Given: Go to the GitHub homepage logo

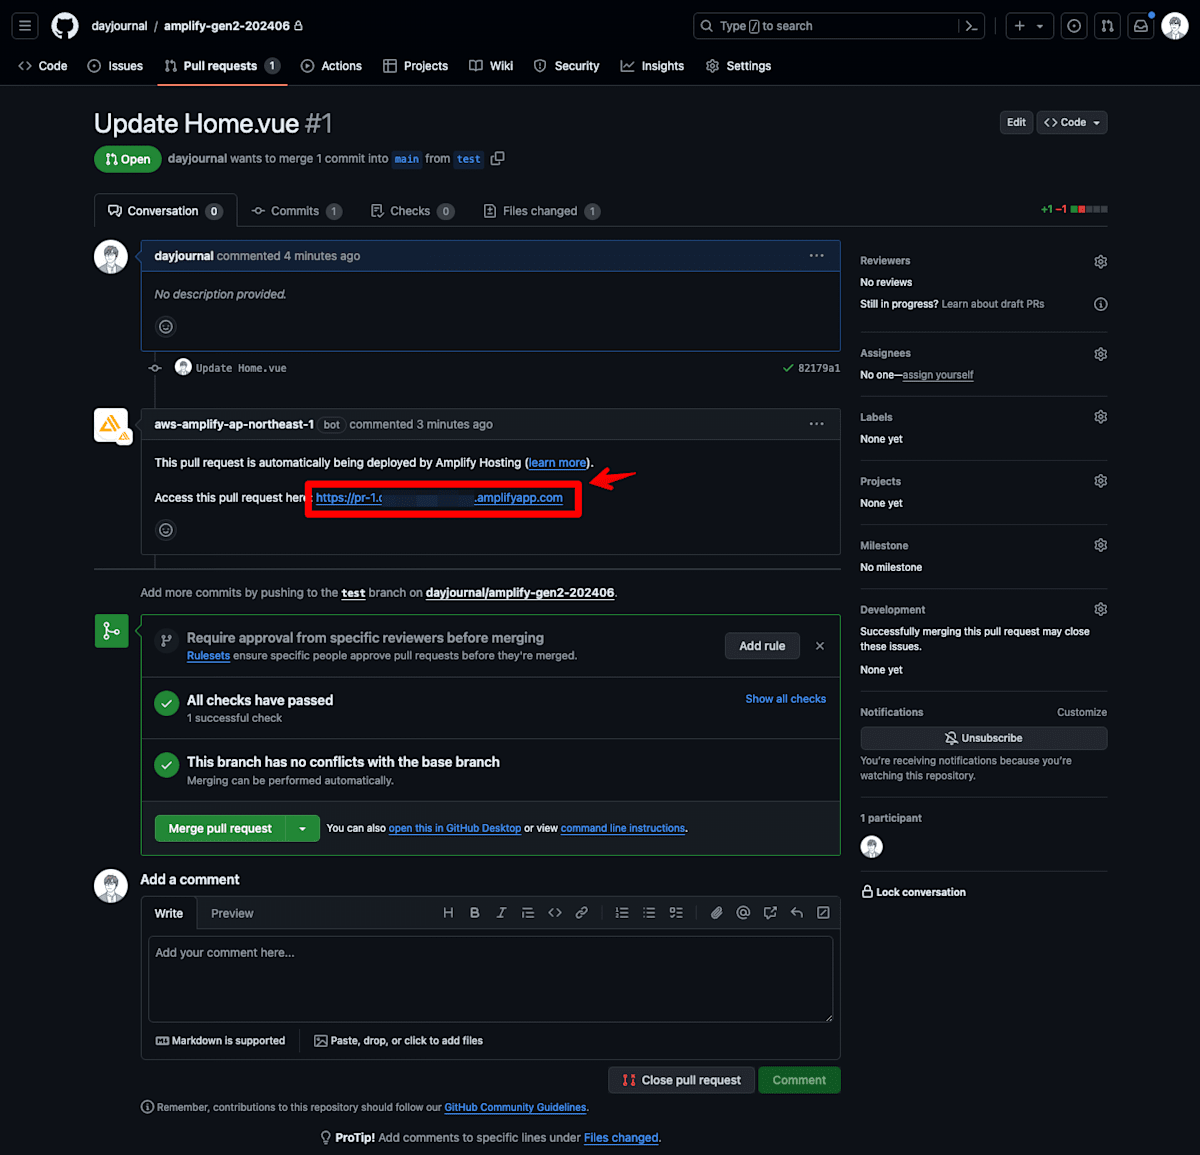Looking at the screenshot, I should 65,26.
